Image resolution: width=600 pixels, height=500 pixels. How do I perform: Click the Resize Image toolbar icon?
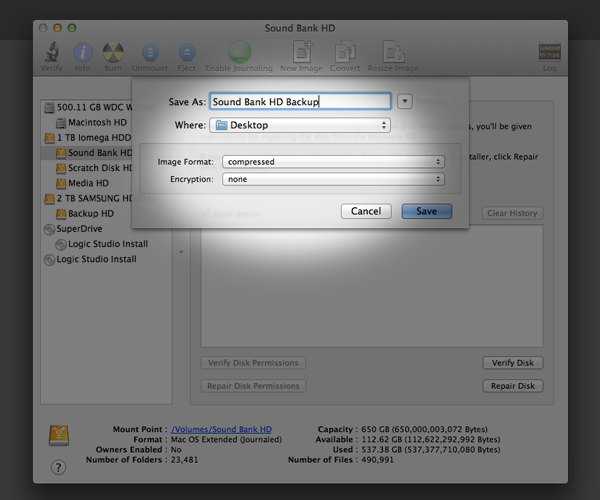(393, 52)
